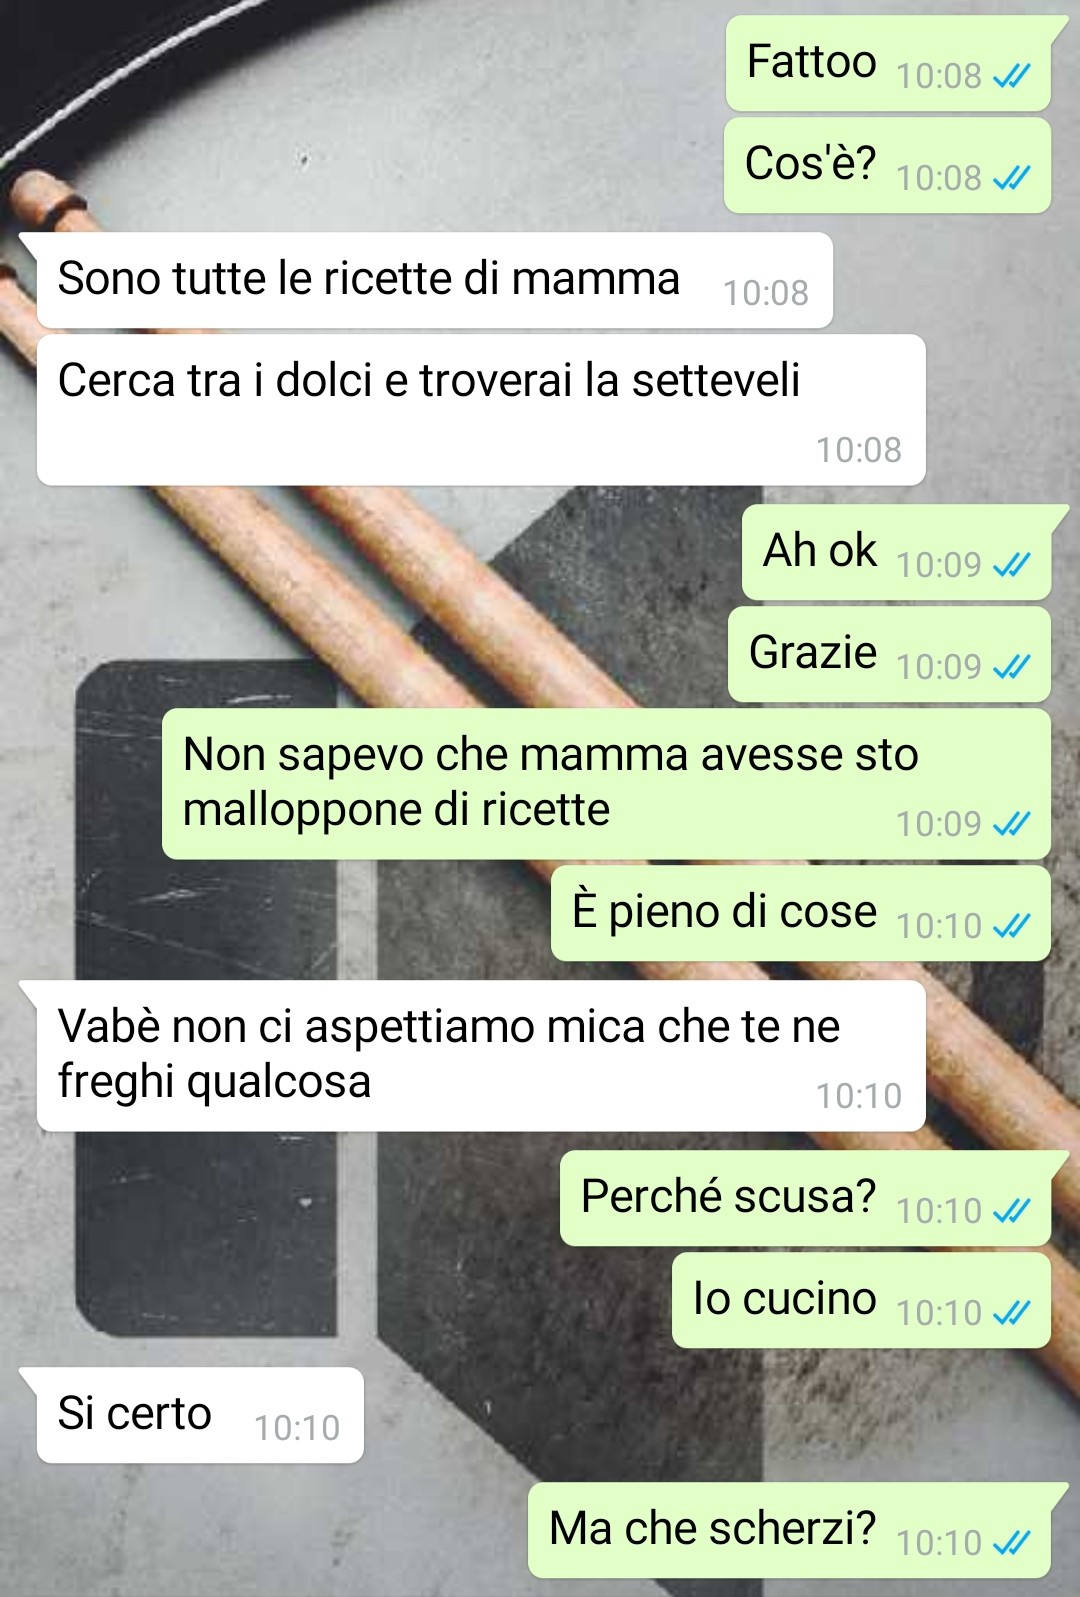Tap read-receipt ticks on 'Cos'è?' message
Viewport: 1080px width, 1597px height.
[x=1012, y=178]
